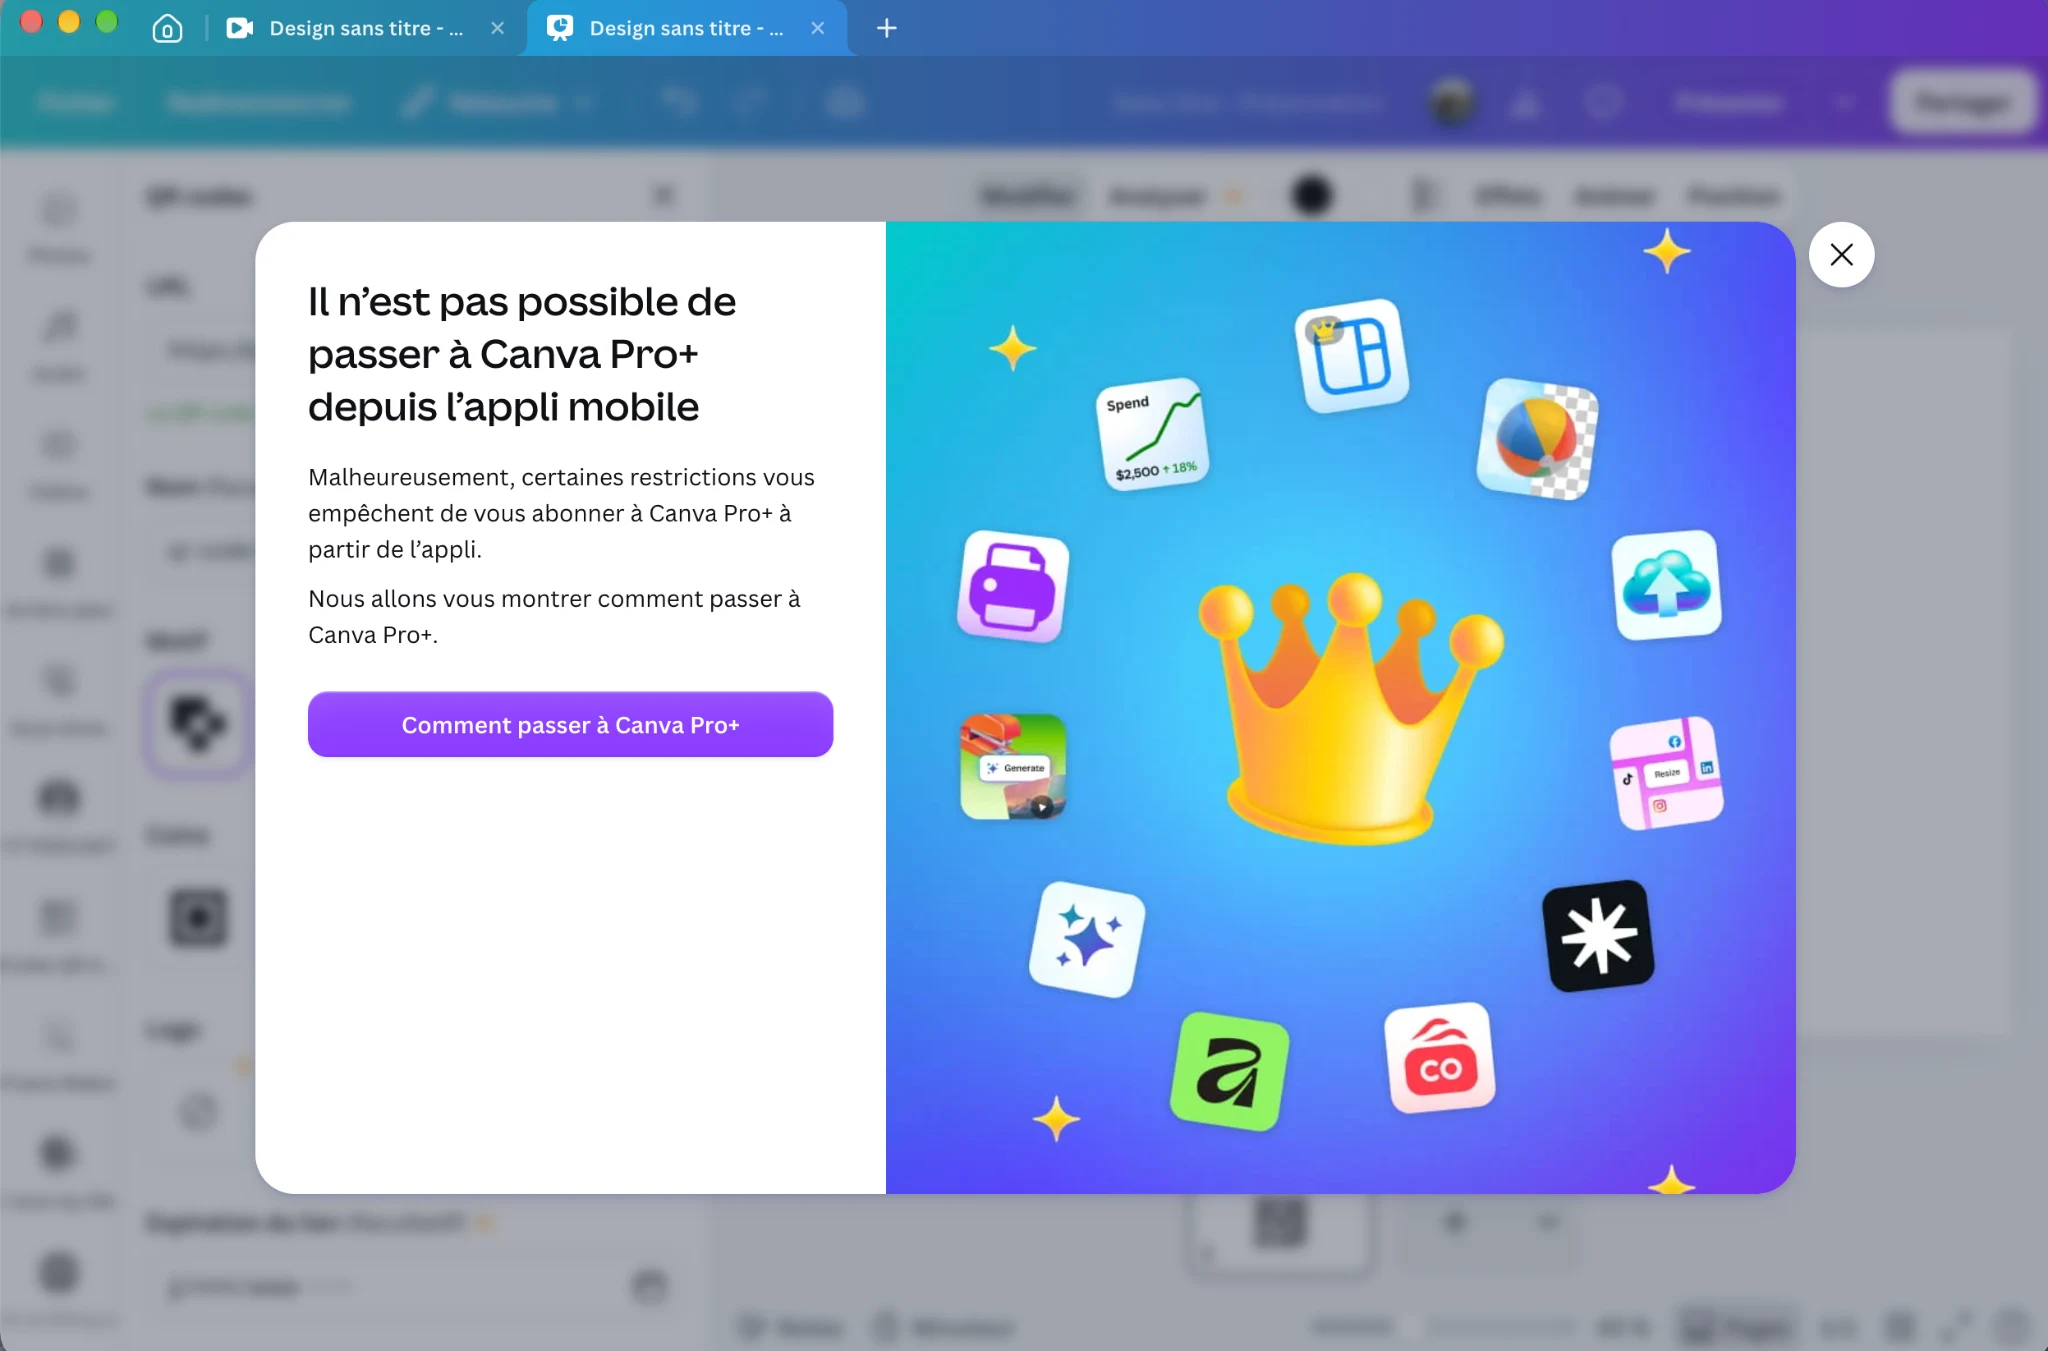Close the Canva Pro+ upgrade dialog
The height and width of the screenshot is (1351, 2048).
[1841, 254]
